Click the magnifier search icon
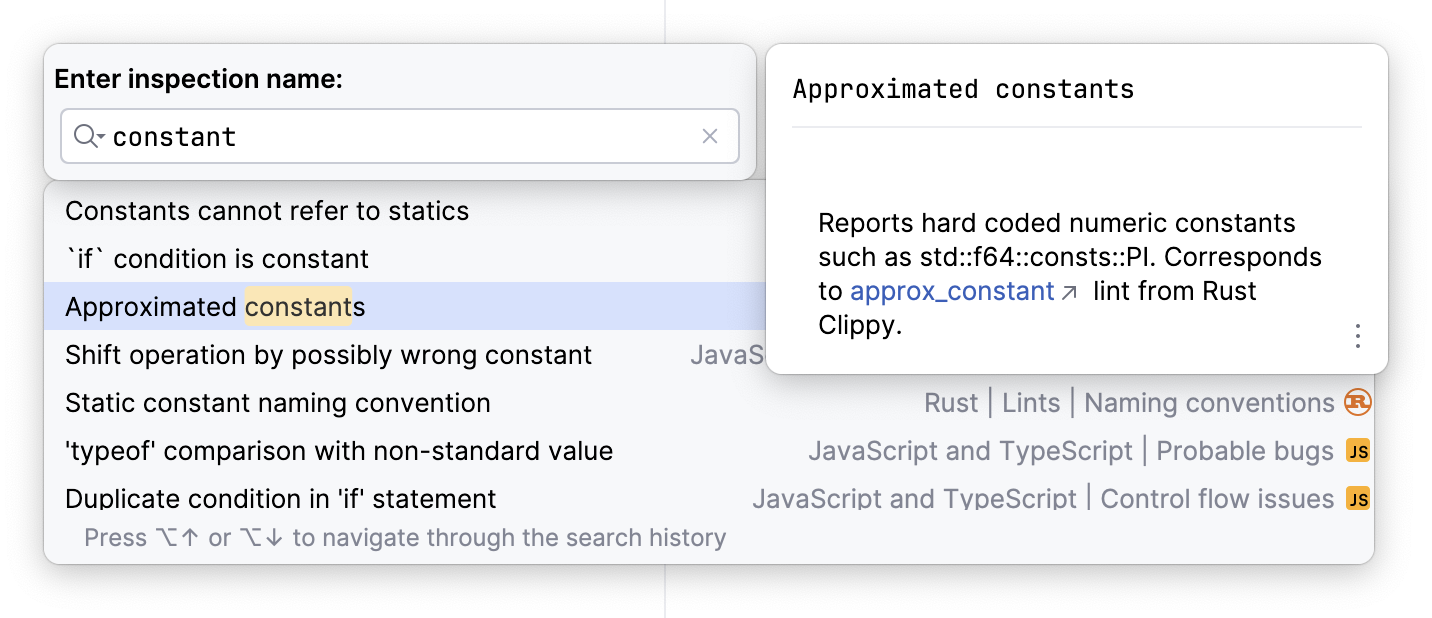Viewport: 1432px width, 618px height. 82,136
